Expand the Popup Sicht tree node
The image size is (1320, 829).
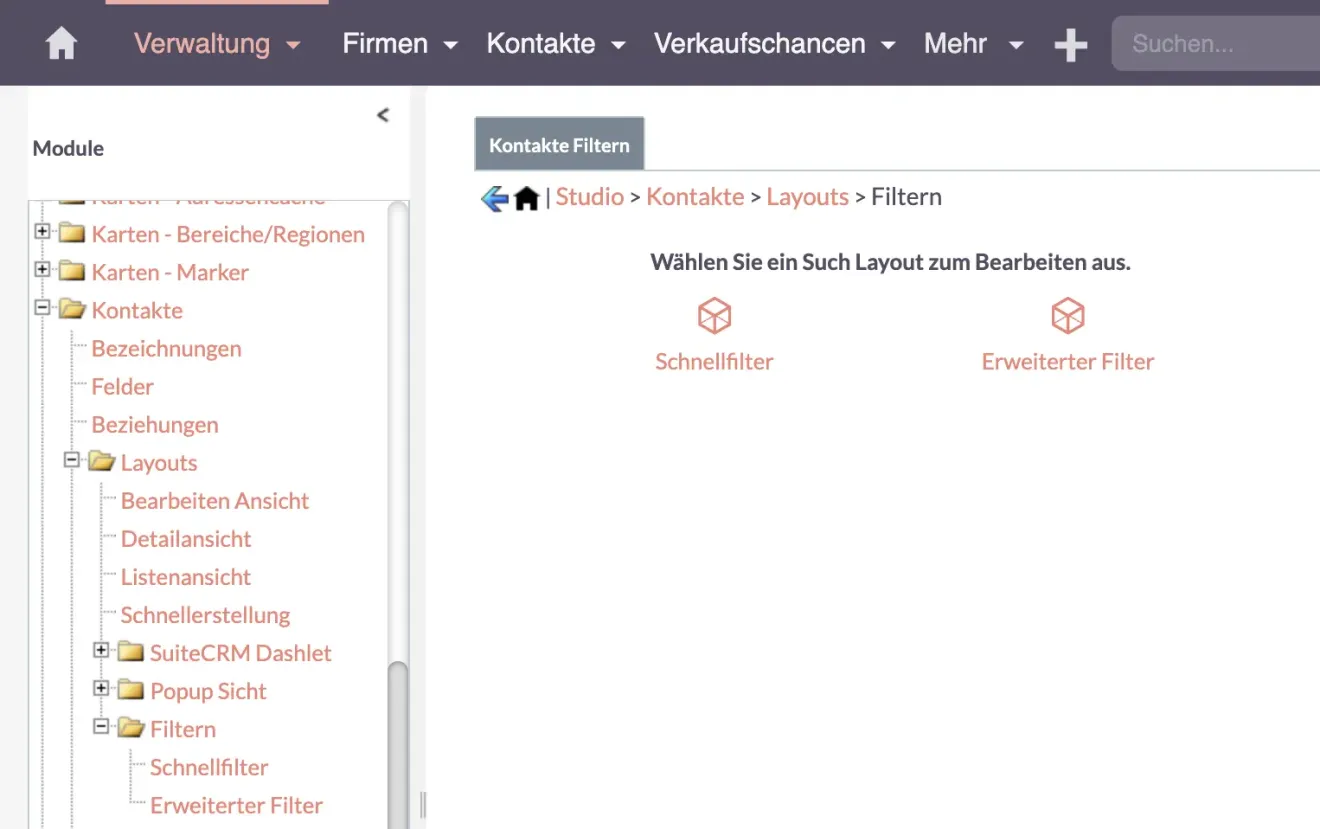(x=100, y=689)
